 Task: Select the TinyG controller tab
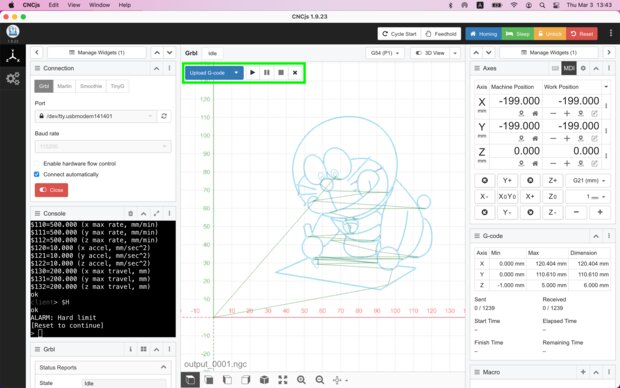117,86
